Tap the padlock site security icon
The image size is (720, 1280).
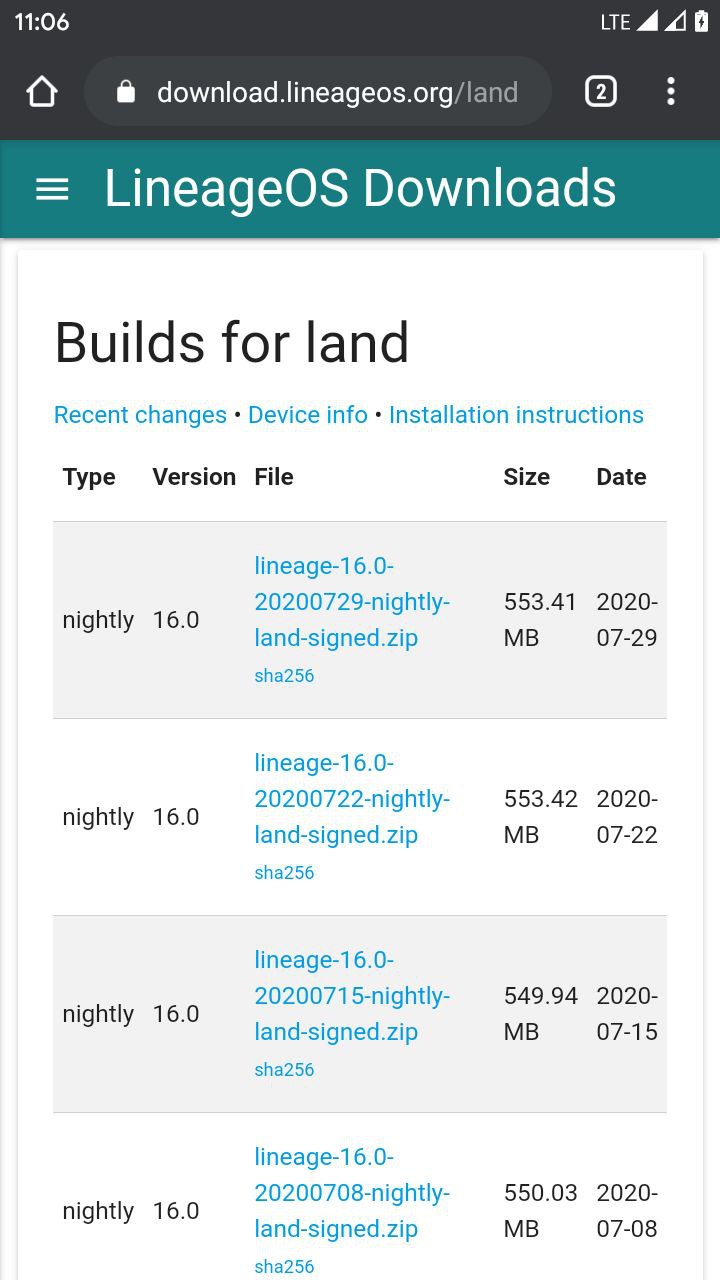click(x=125, y=92)
